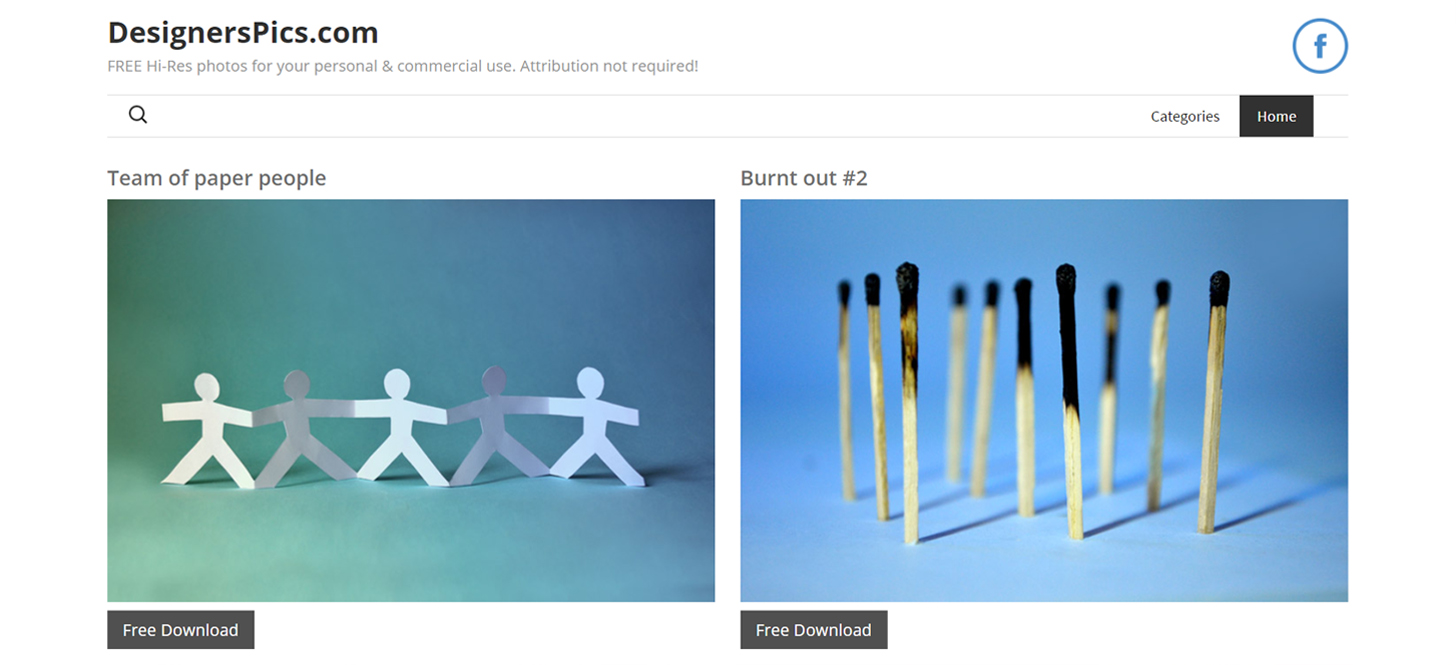Go to the Home tab

coord(1276,116)
